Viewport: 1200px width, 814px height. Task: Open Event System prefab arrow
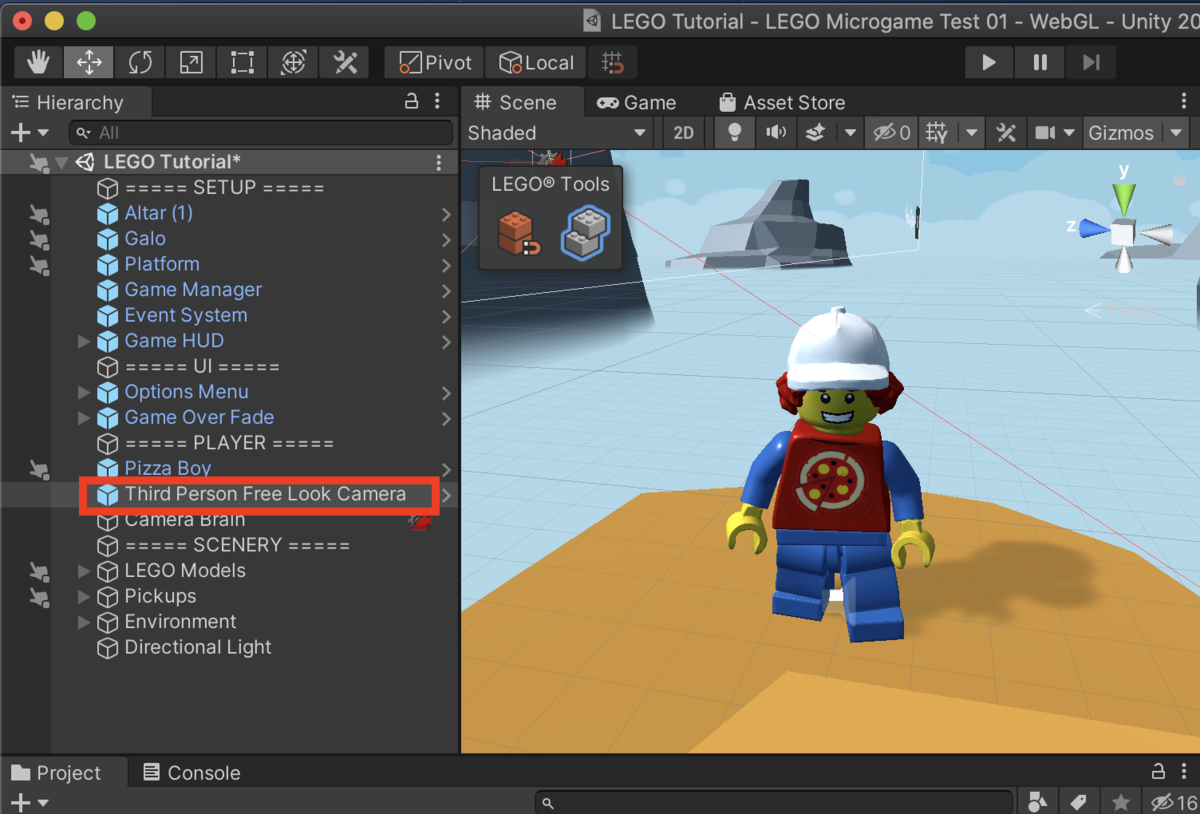click(446, 316)
